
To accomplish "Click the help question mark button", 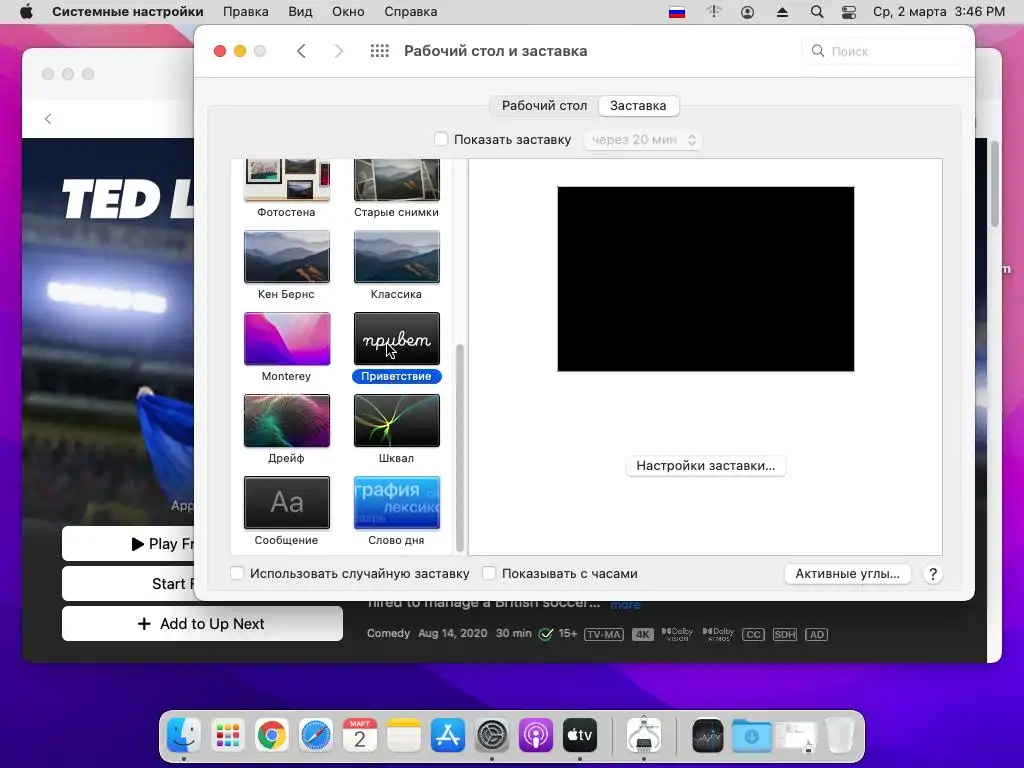I will click(x=933, y=574).
